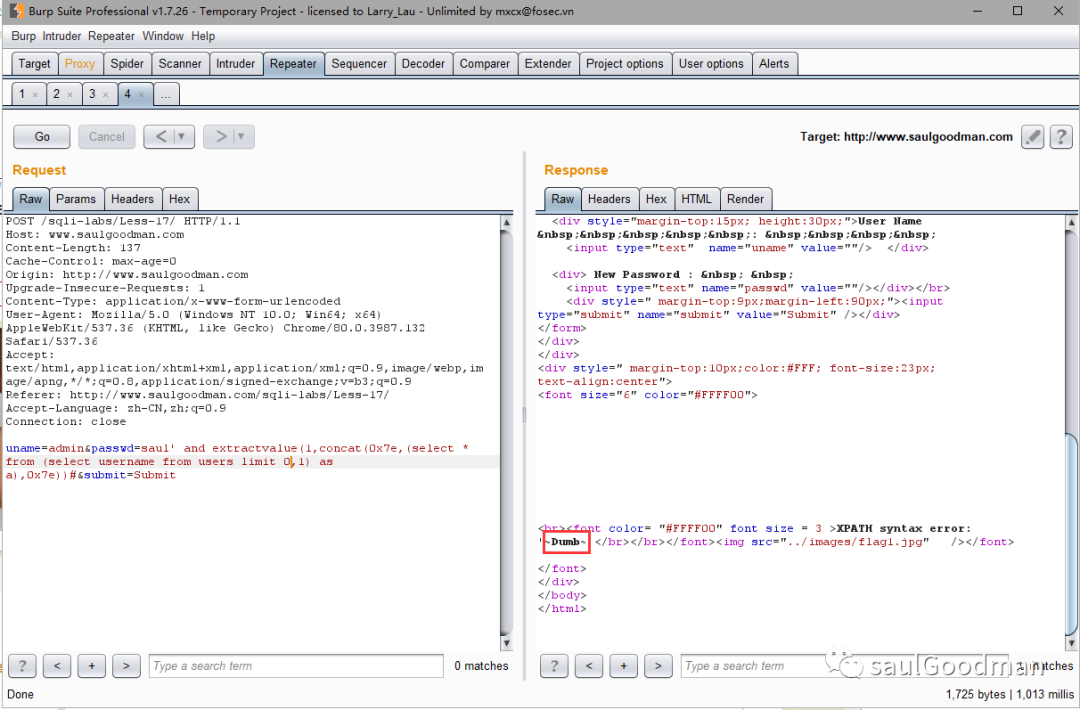The height and width of the screenshot is (710, 1080).
Task: Click request pane scrollbar up arrow
Action: coord(506,222)
